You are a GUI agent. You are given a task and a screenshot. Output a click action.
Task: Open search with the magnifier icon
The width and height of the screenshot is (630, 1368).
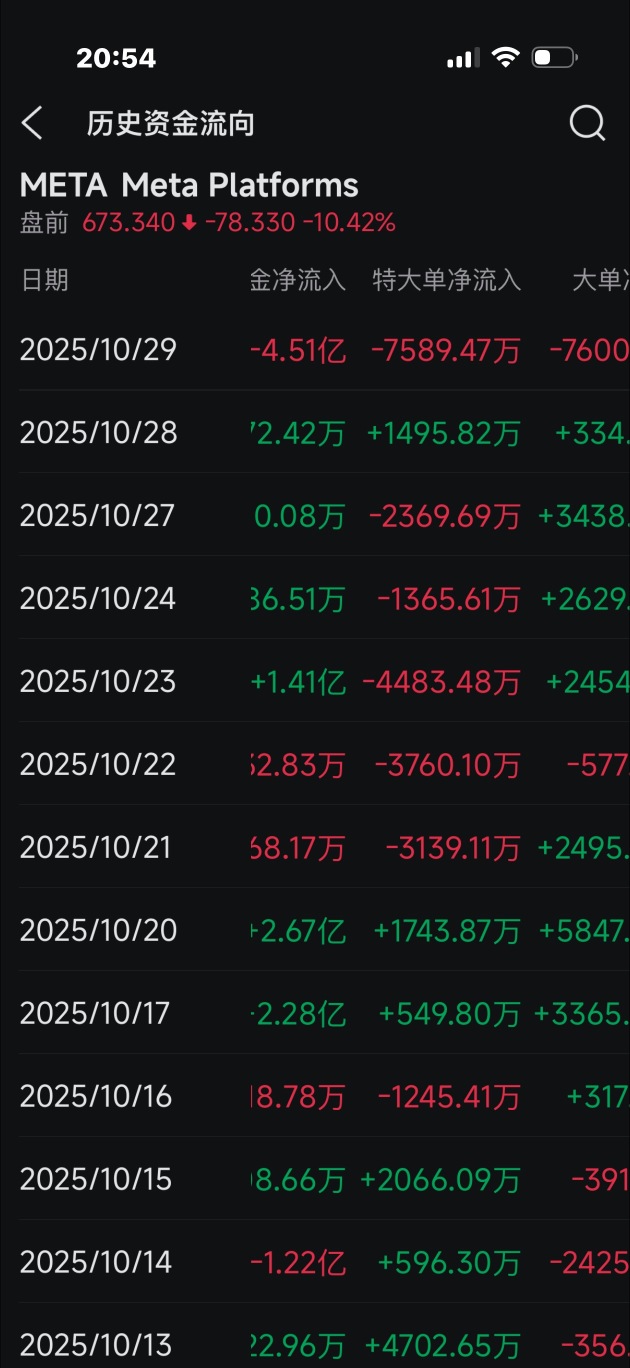(x=587, y=123)
